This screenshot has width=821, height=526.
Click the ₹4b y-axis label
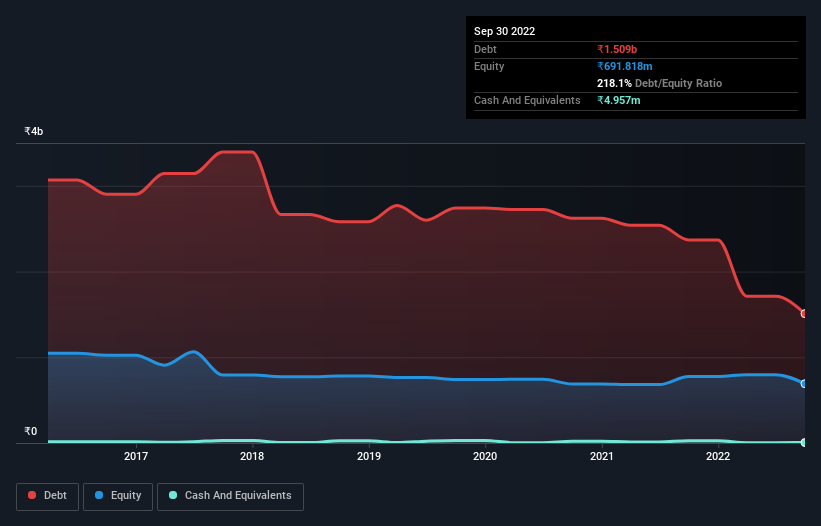click(x=34, y=131)
